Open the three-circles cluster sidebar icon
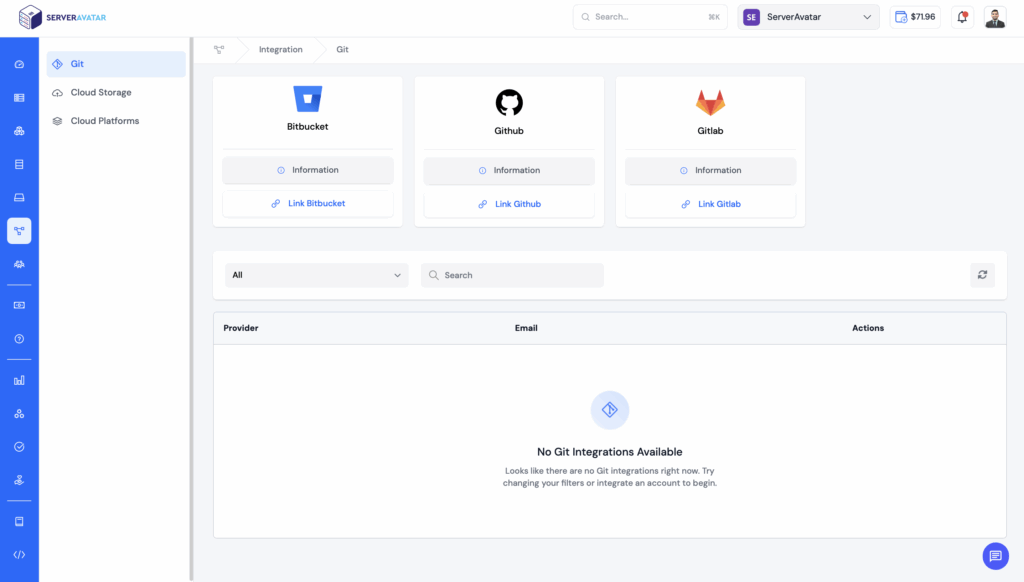This screenshot has width=1024, height=582. (x=19, y=413)
